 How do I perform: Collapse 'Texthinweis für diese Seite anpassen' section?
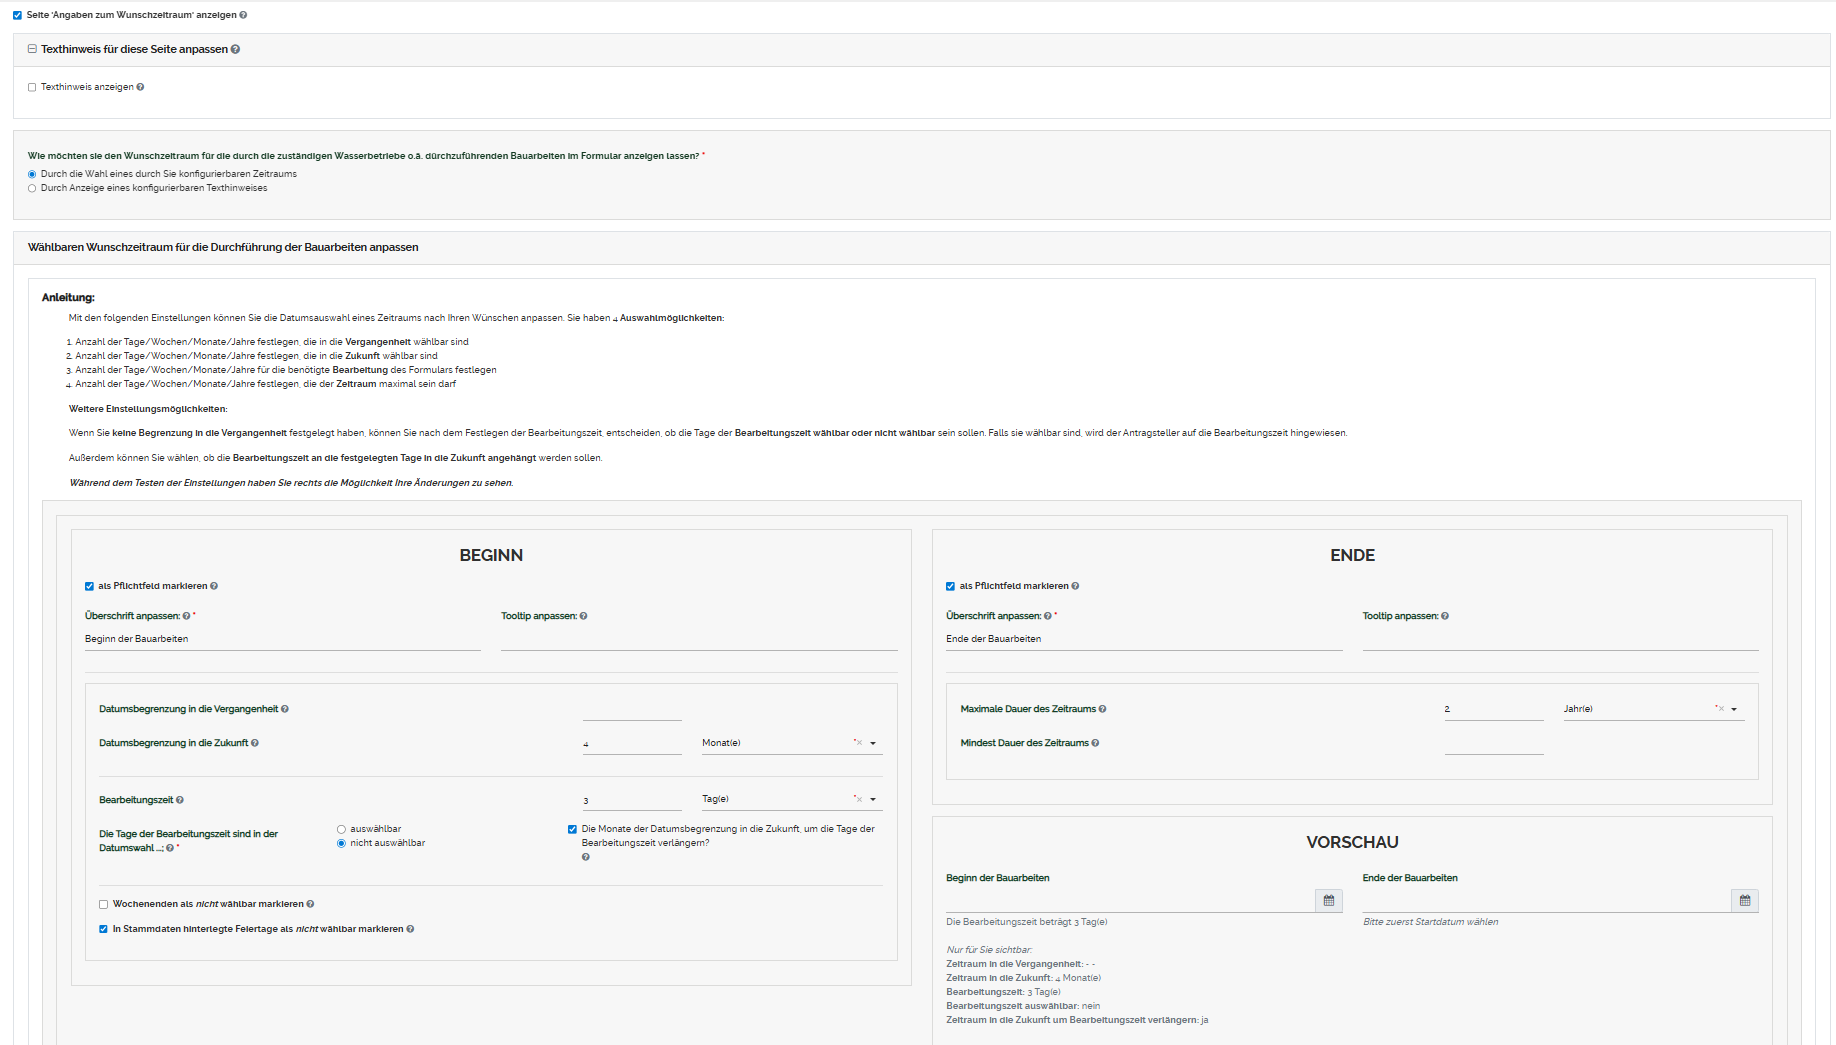[x=32, y=49]
